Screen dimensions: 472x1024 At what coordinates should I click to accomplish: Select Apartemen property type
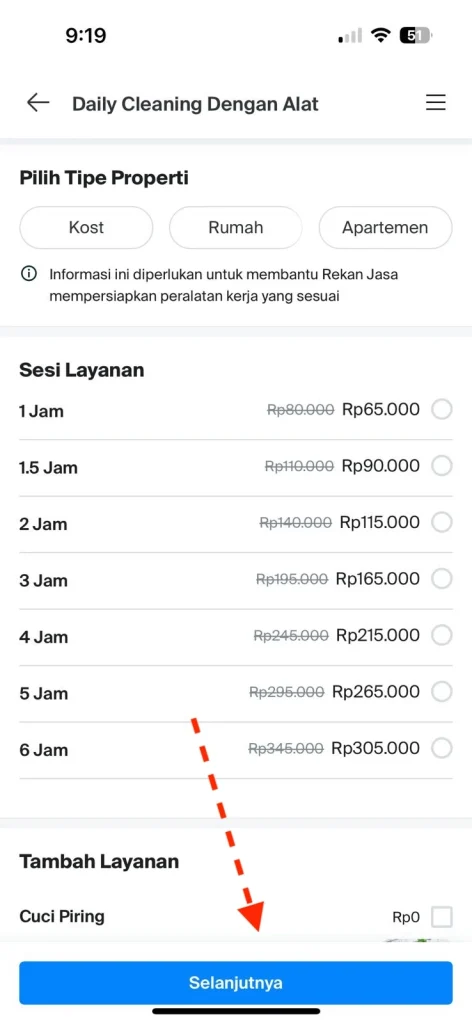click(385, 228)
